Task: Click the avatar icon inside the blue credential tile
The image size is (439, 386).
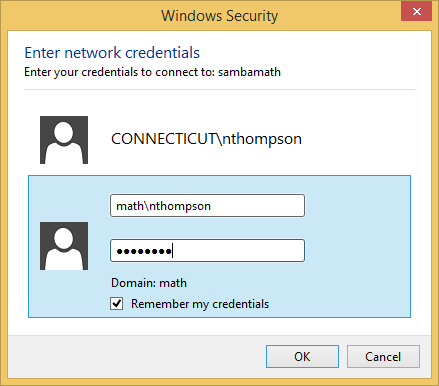Action: 64,246
